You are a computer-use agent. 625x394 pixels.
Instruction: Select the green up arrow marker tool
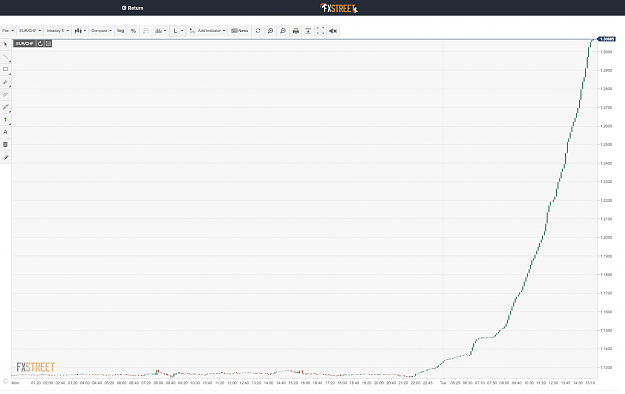coord(6,120)
